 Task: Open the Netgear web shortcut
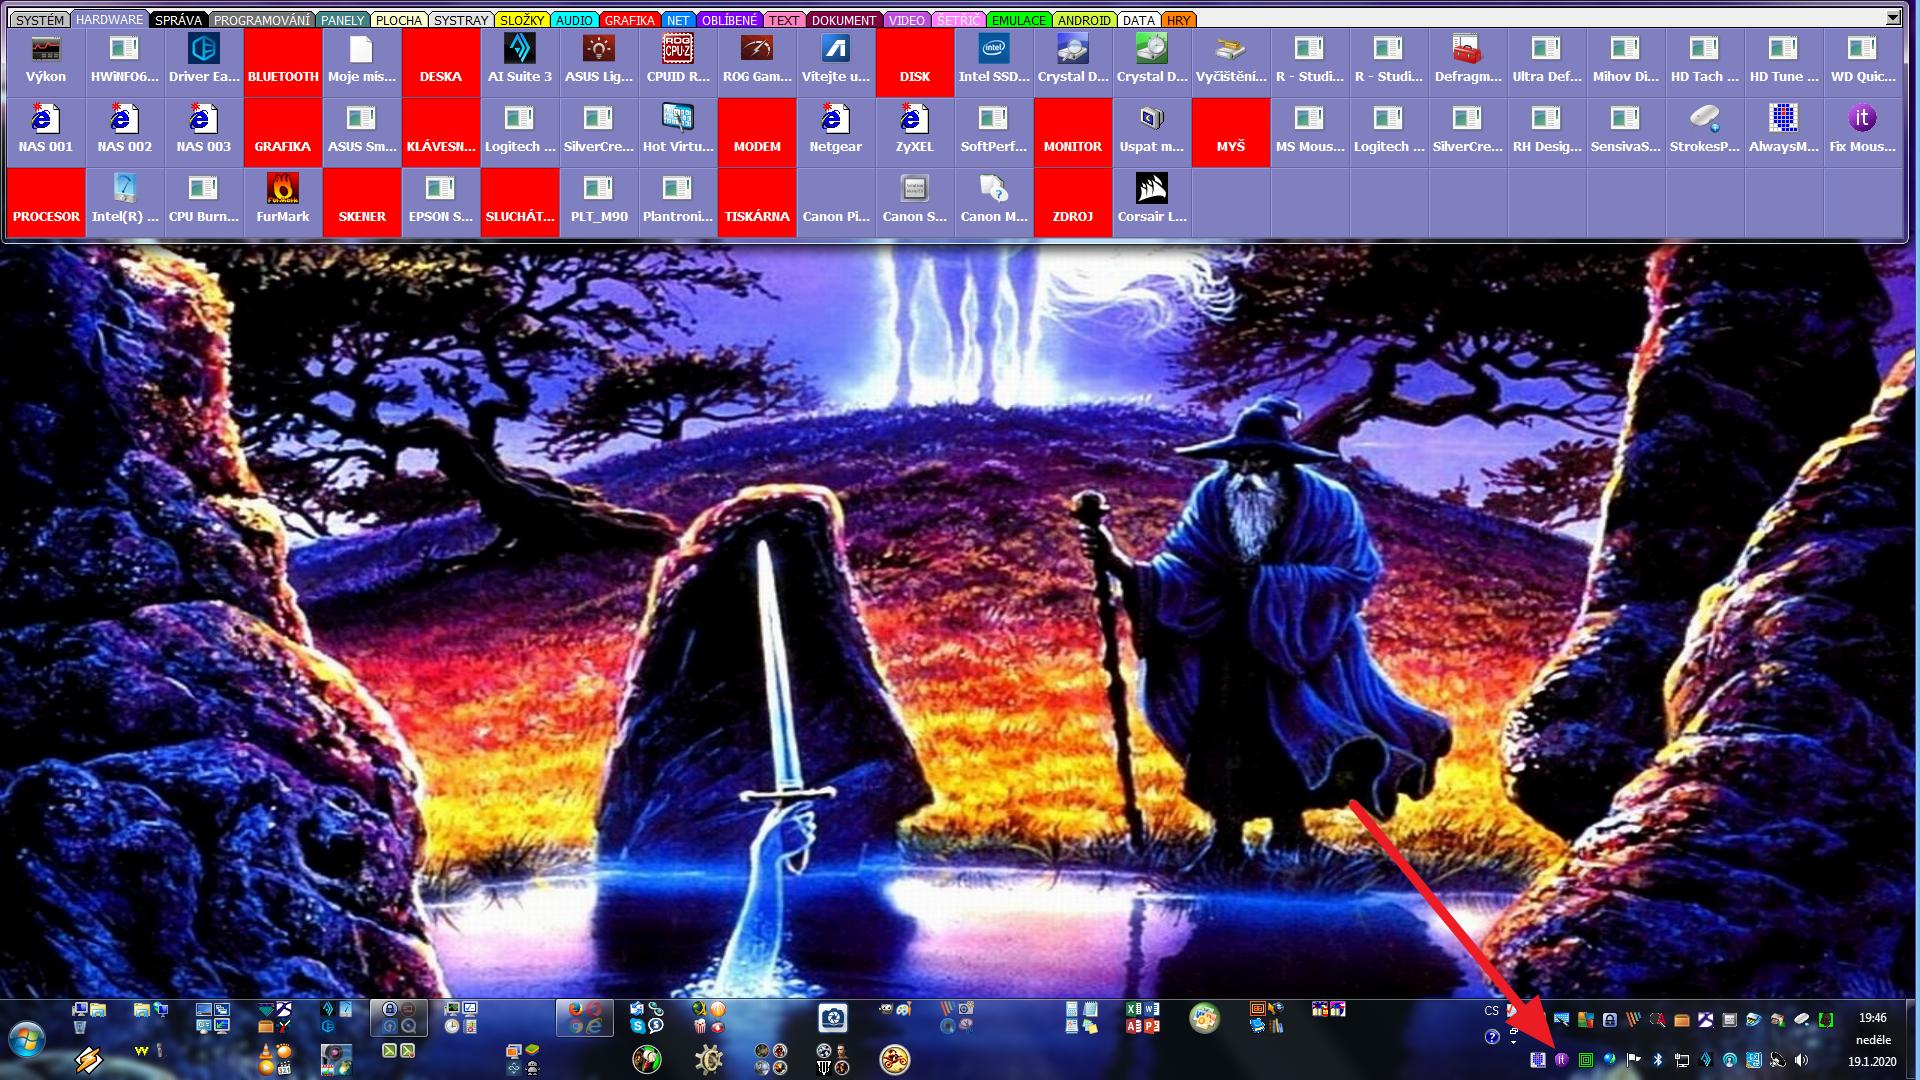836,132
